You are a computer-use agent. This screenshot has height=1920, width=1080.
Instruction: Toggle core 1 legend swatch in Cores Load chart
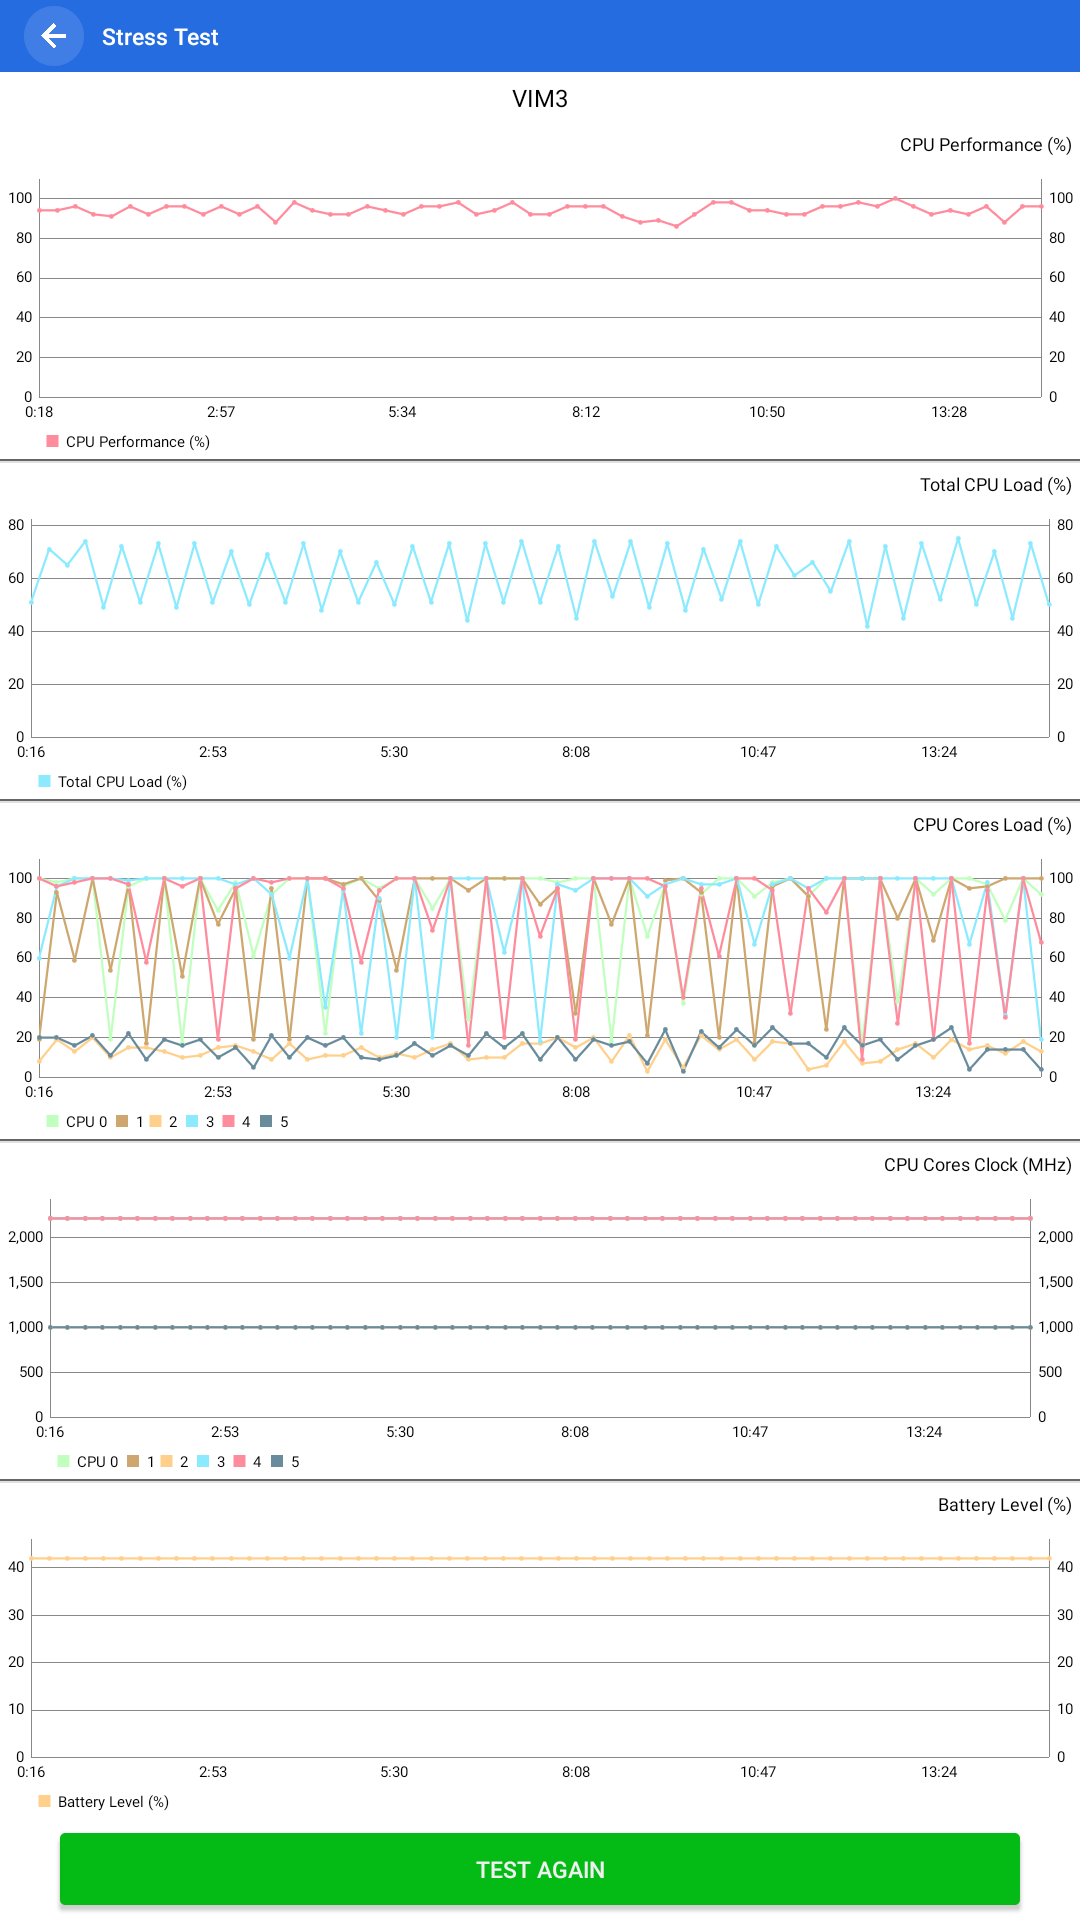pos(122,1121)
